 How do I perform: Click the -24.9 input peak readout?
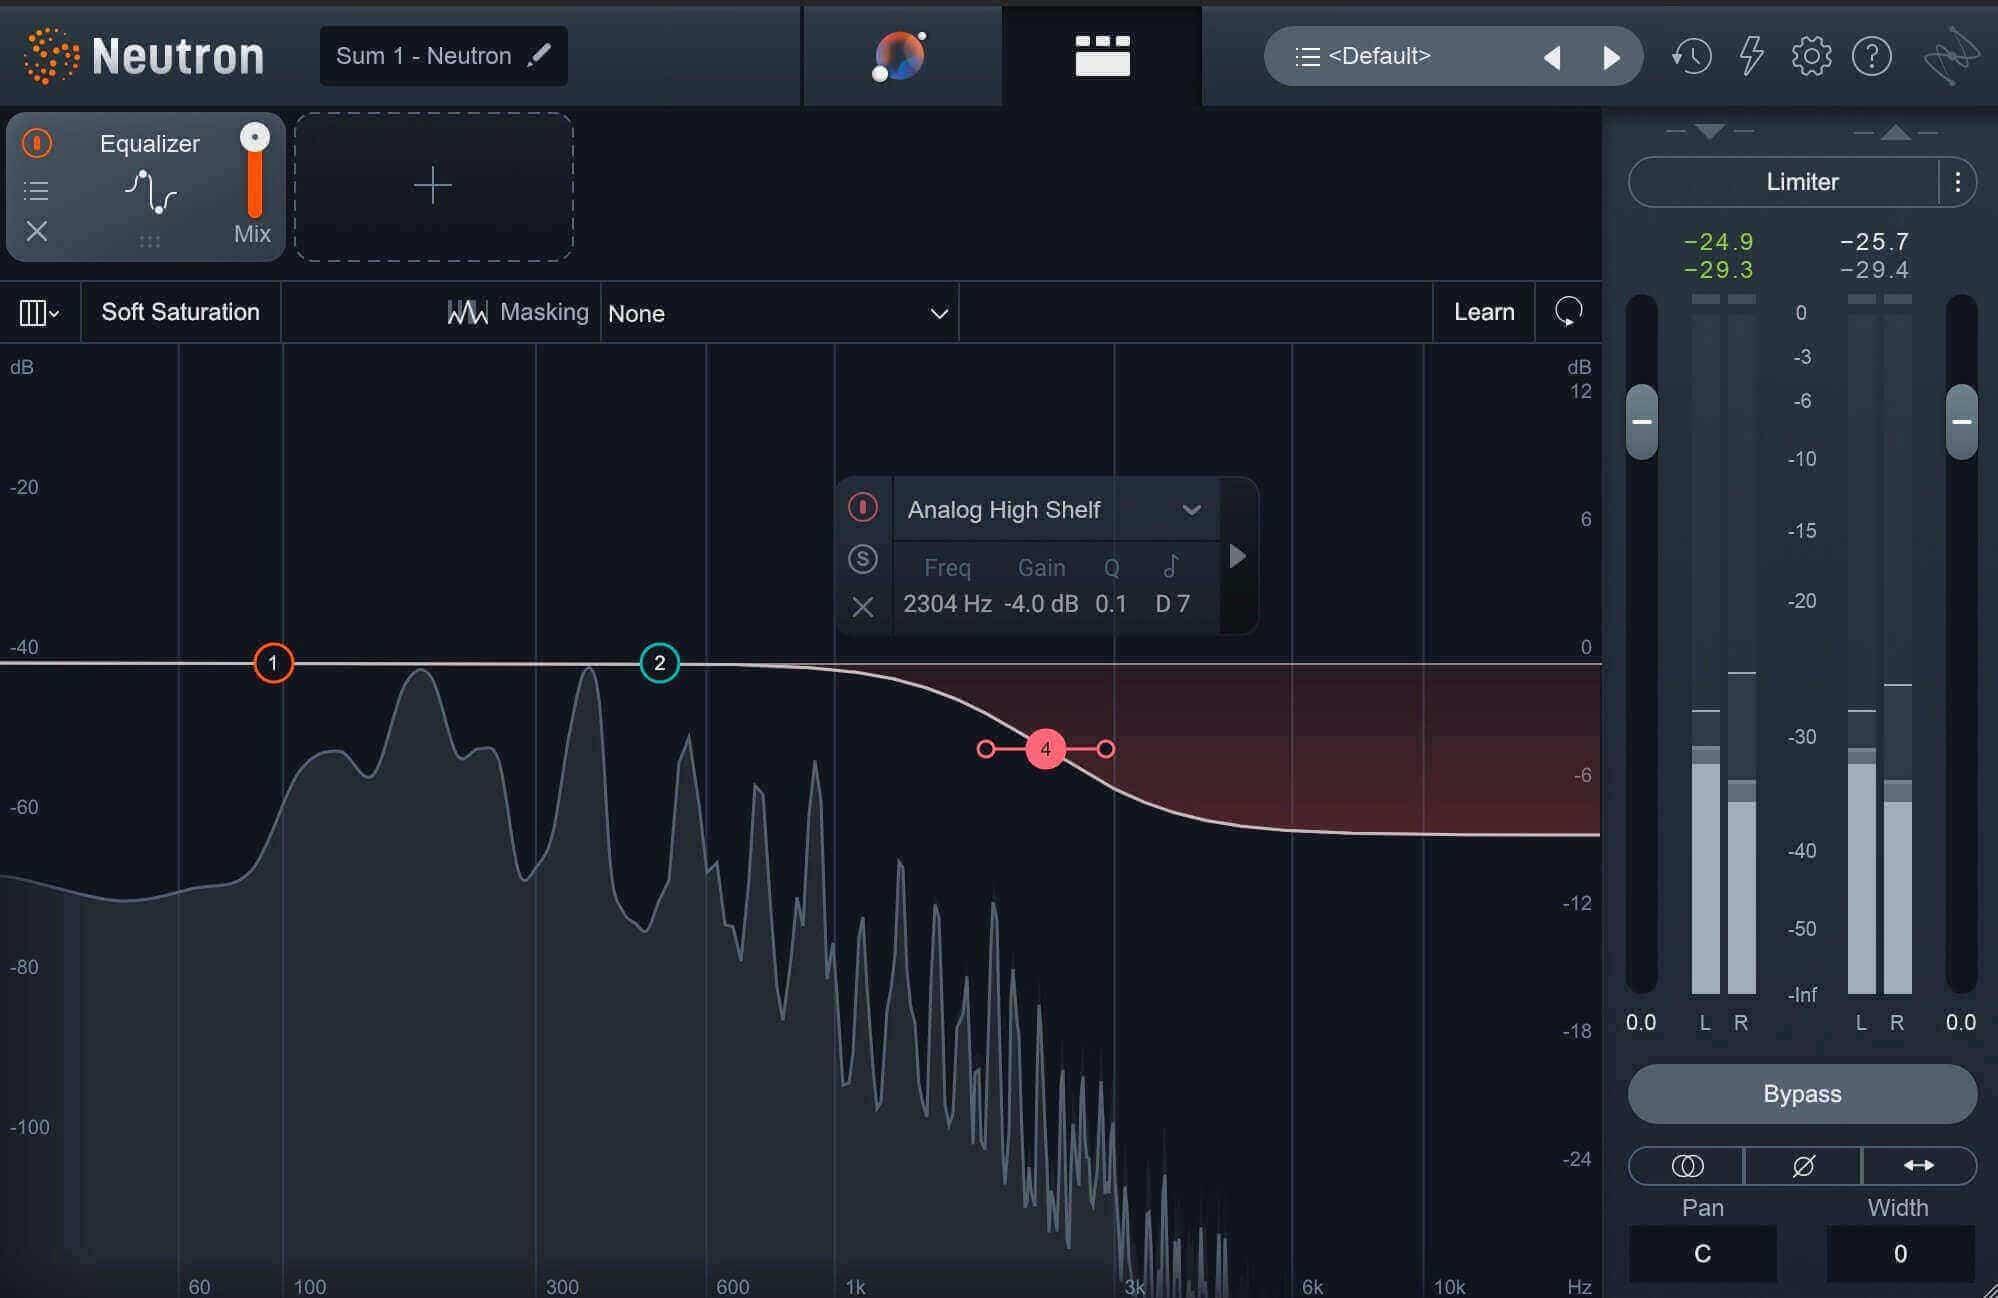(1719, 242)
